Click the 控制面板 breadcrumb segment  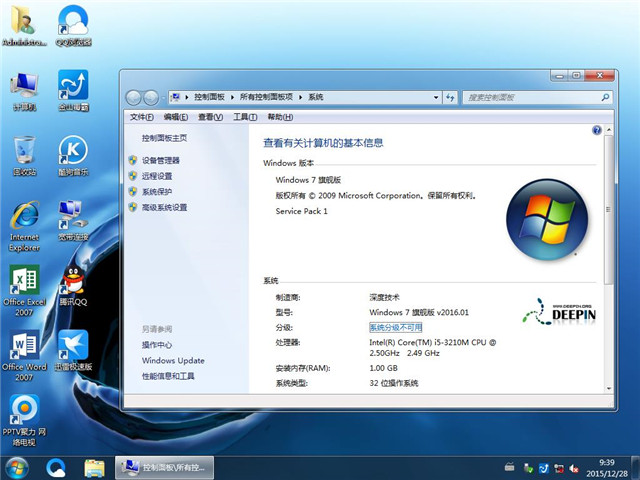tap(209, 97)
